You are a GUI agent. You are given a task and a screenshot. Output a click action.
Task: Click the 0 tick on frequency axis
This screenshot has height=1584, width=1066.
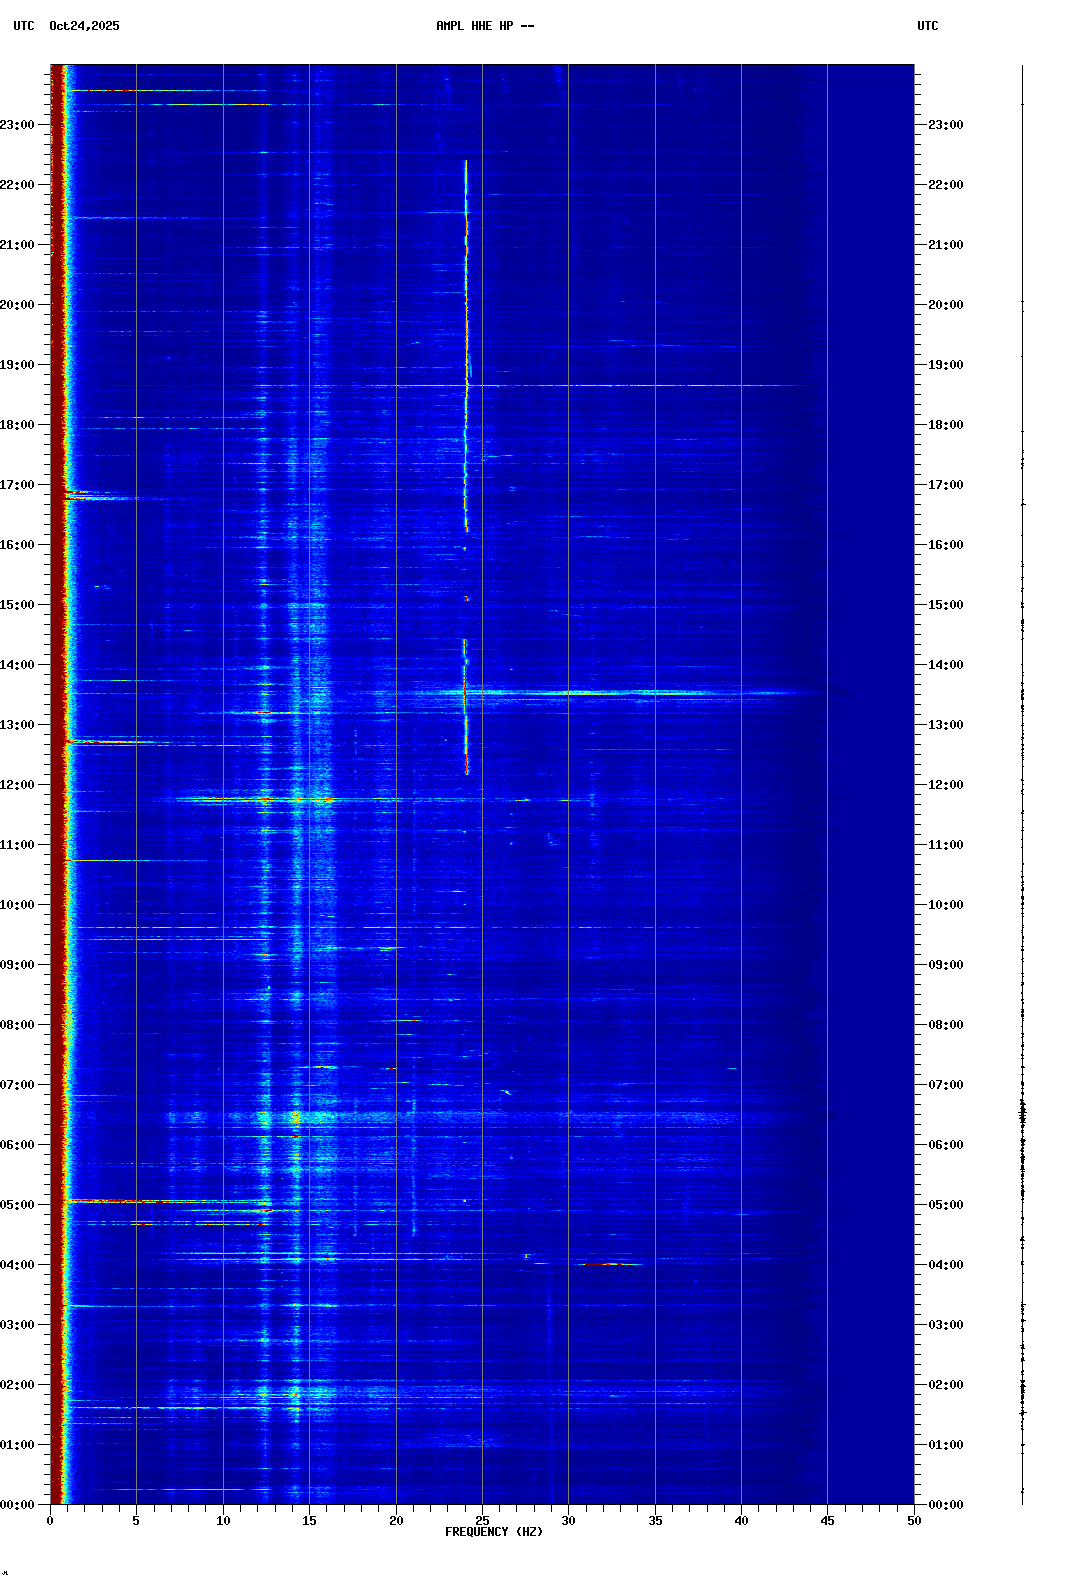(50, 1520)
